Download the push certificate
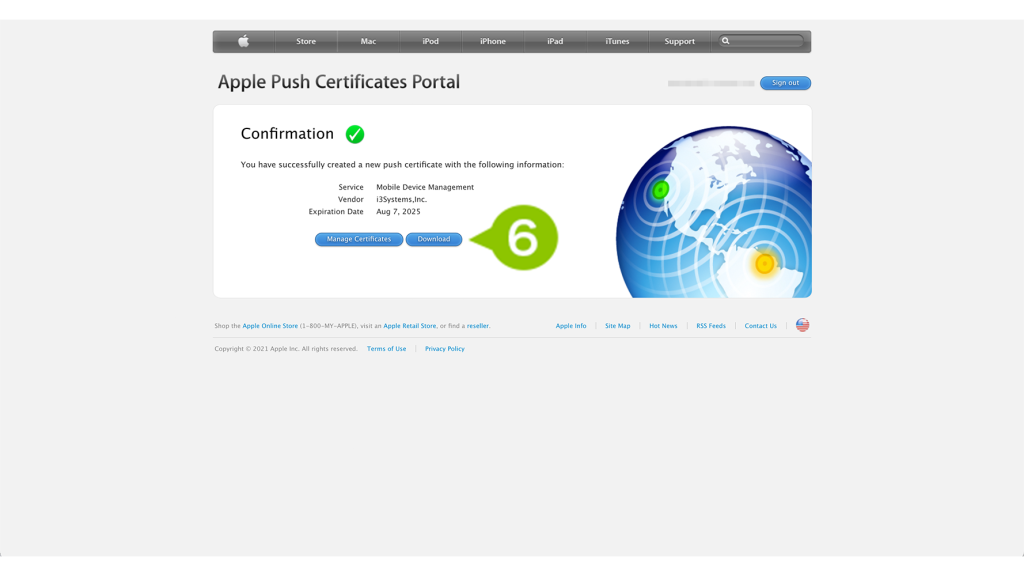This screenshot has height=576, width=1024. pos(434,239)
